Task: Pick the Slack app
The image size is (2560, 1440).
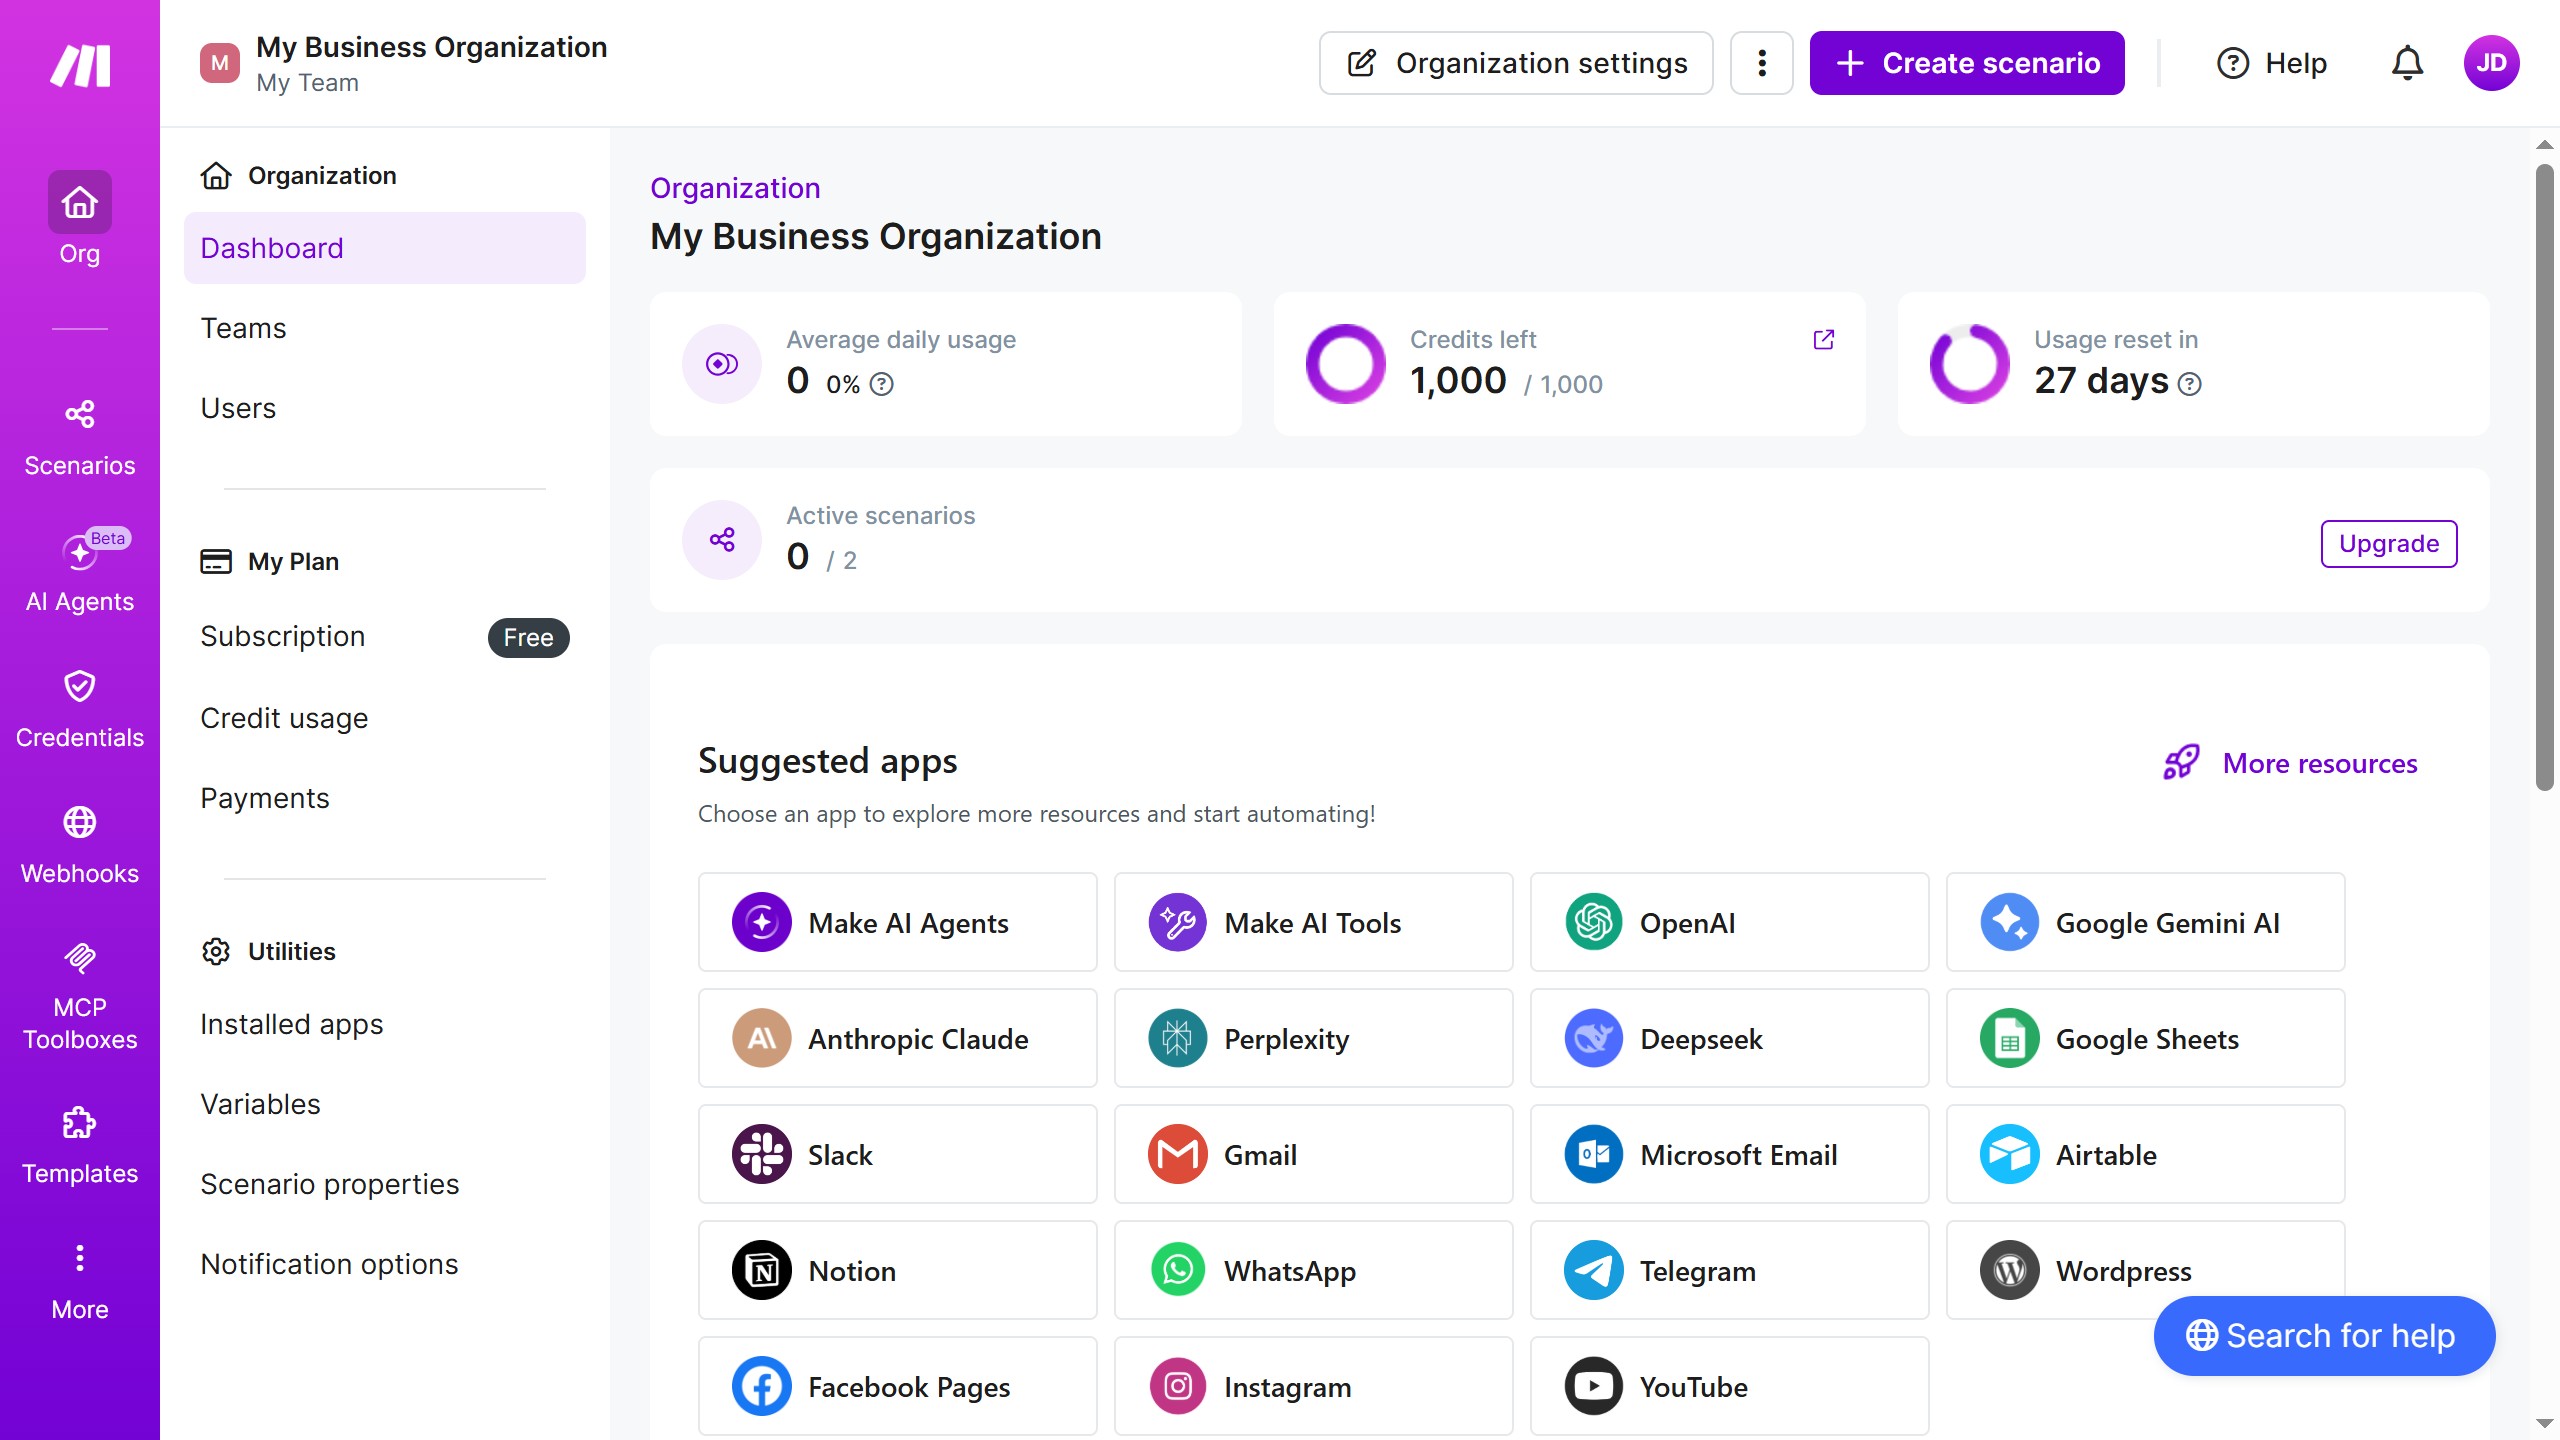Action: point(898,1154)
